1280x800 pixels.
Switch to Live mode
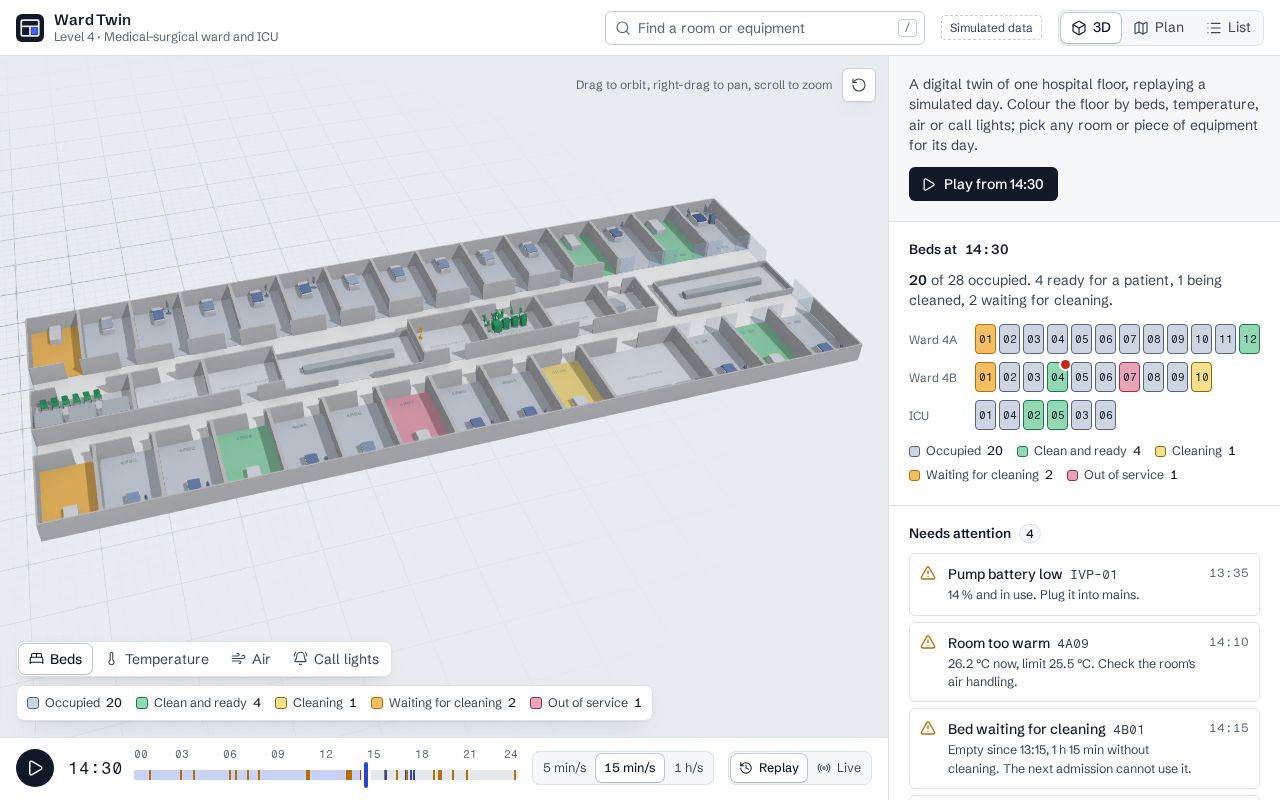pyautogui.click(x=839, y=768)
